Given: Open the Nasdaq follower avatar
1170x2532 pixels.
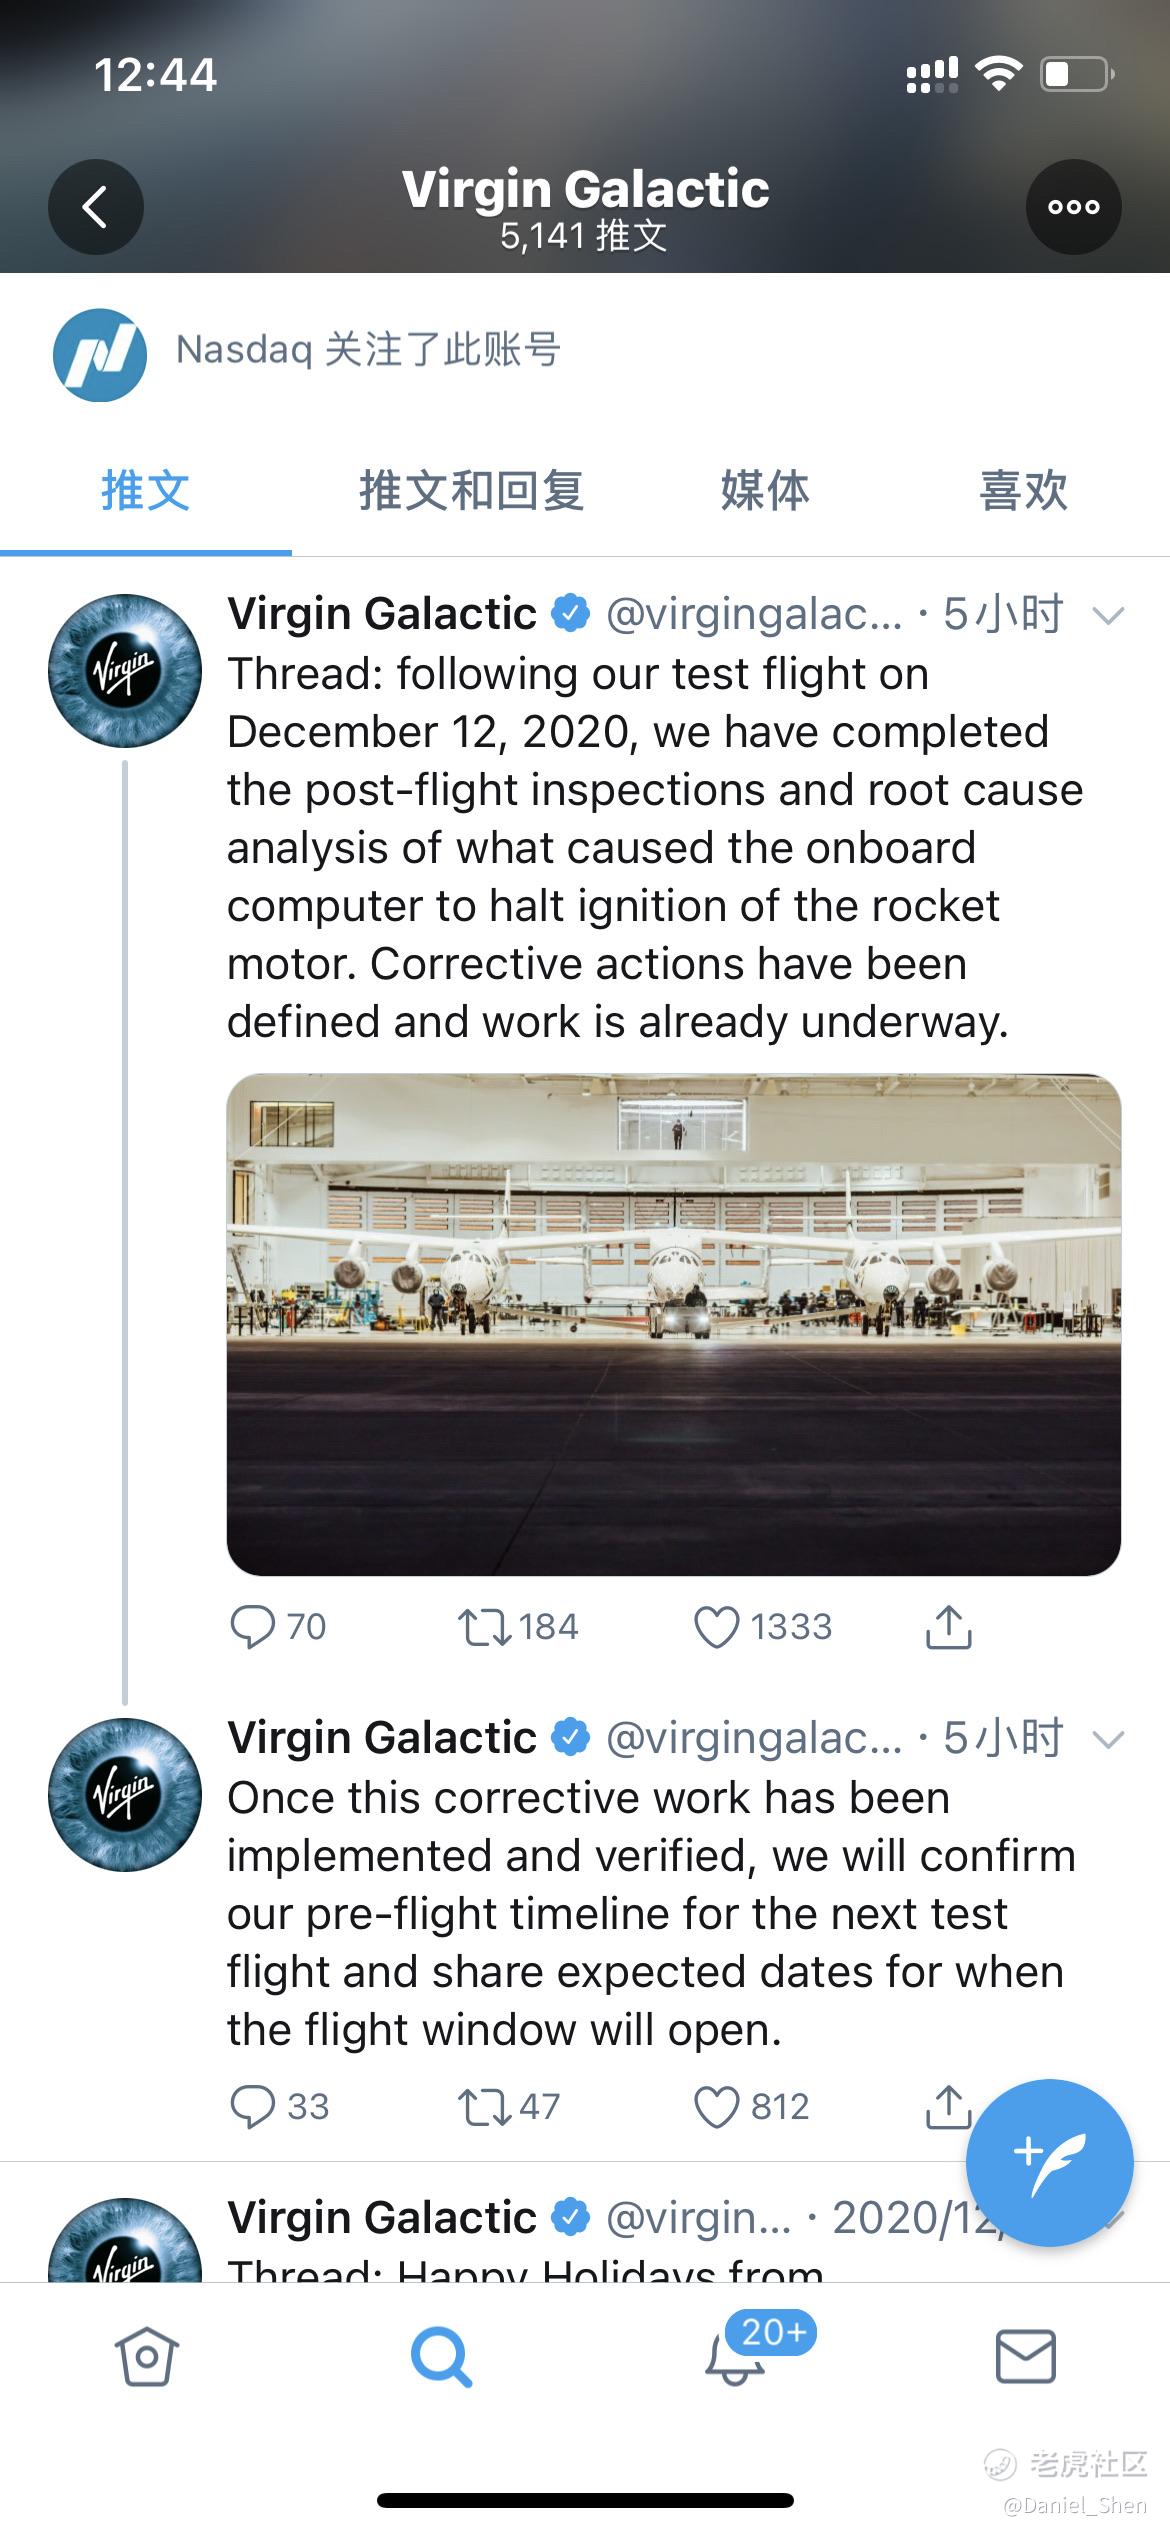Looking at the screenshot, I should [x=100, y=355].
